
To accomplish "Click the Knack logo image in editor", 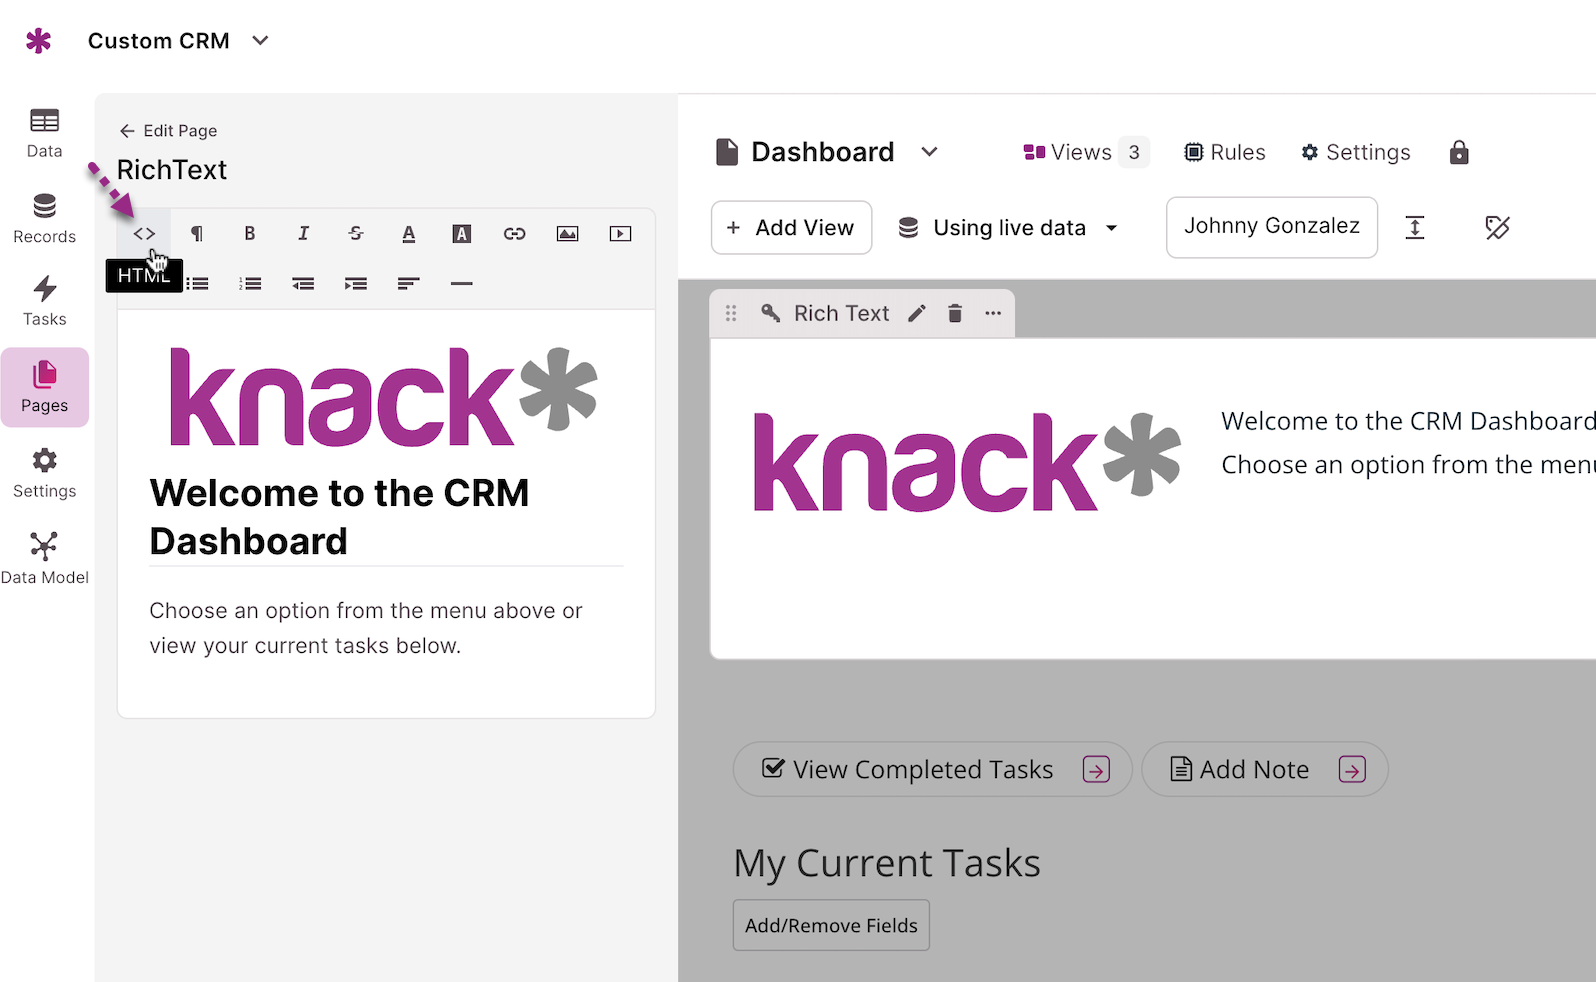I will (383, 396).
